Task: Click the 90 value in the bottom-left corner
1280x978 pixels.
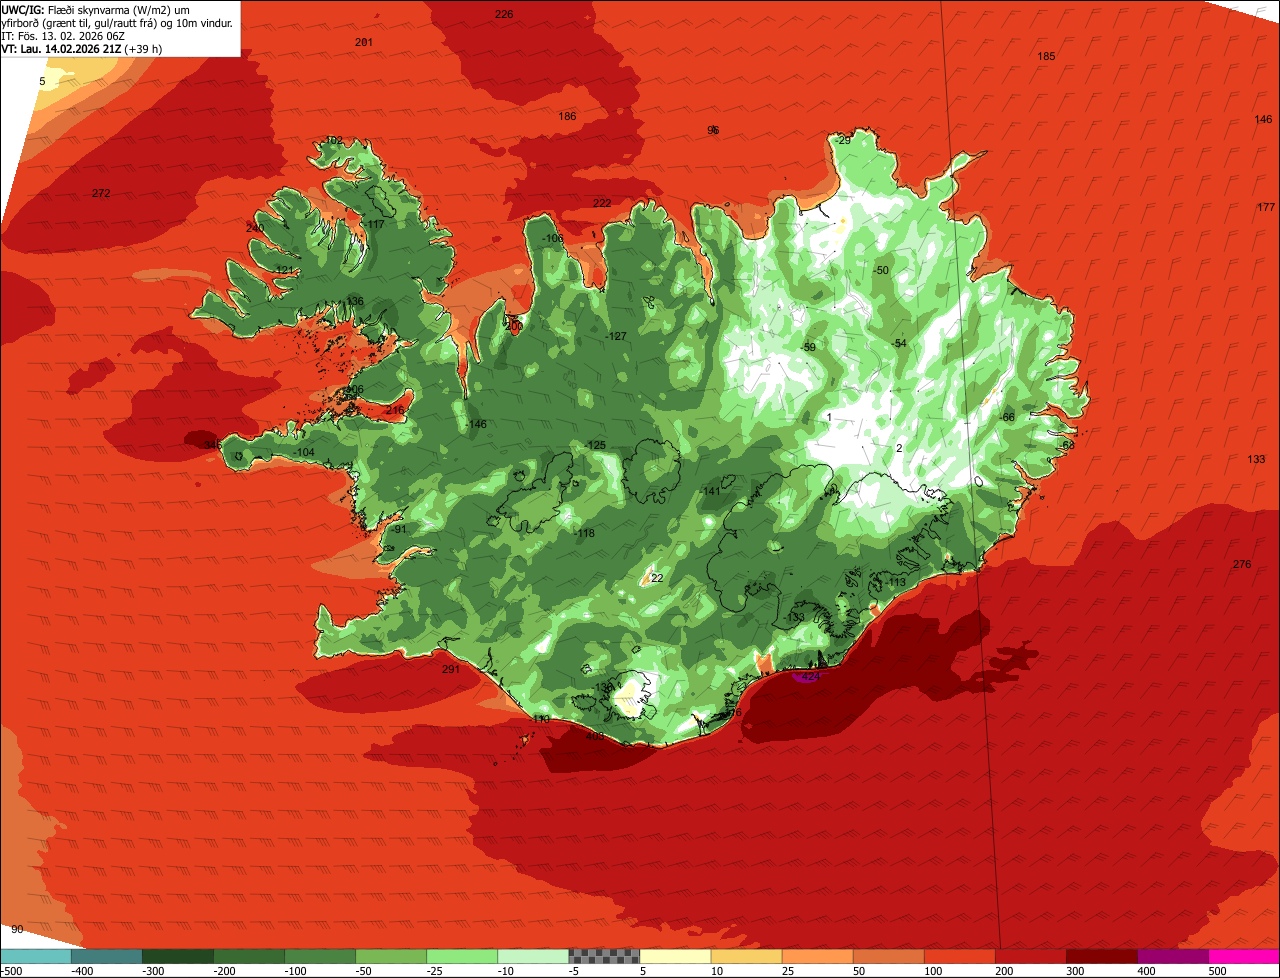Action: click(16, 929)
